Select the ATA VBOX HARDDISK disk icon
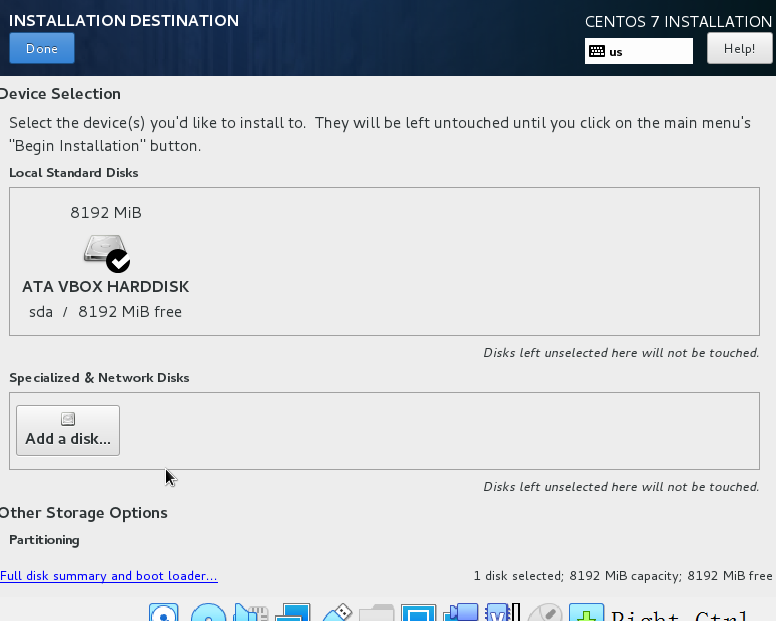Viewport: 776px width, 621px height. (105, 252)
